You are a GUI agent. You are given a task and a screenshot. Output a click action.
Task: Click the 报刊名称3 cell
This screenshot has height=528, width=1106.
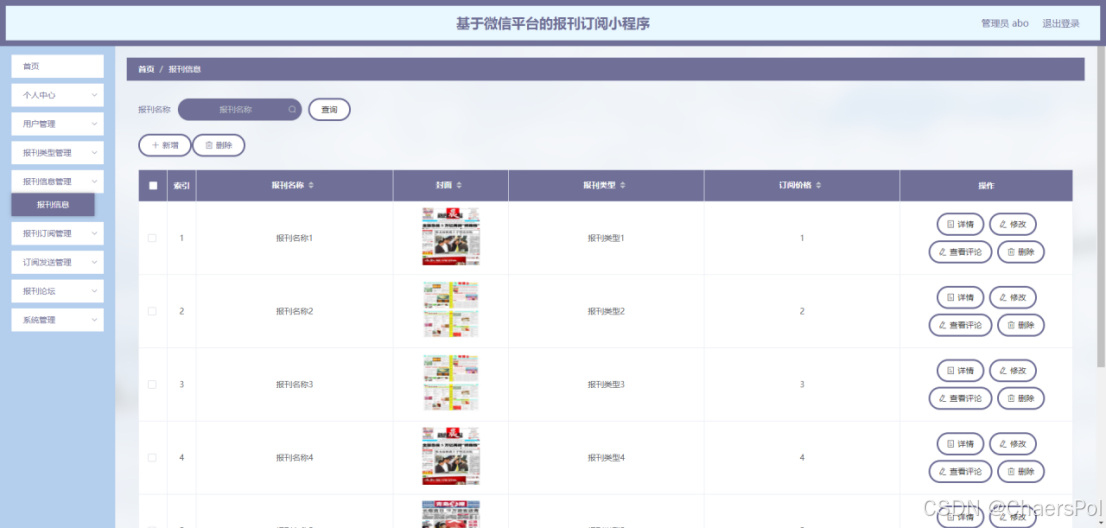(294, 385)
